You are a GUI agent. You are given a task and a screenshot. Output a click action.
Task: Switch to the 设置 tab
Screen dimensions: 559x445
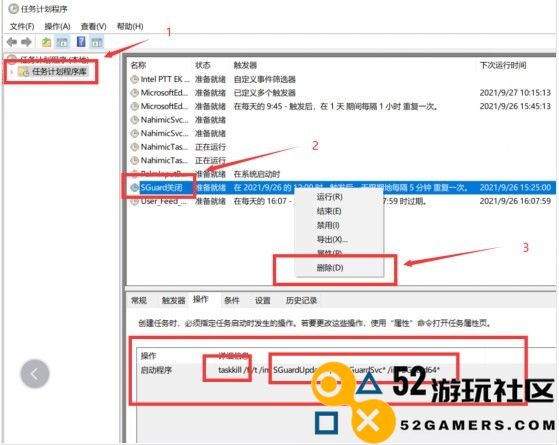pyautogui.click(x=263, y=301)
